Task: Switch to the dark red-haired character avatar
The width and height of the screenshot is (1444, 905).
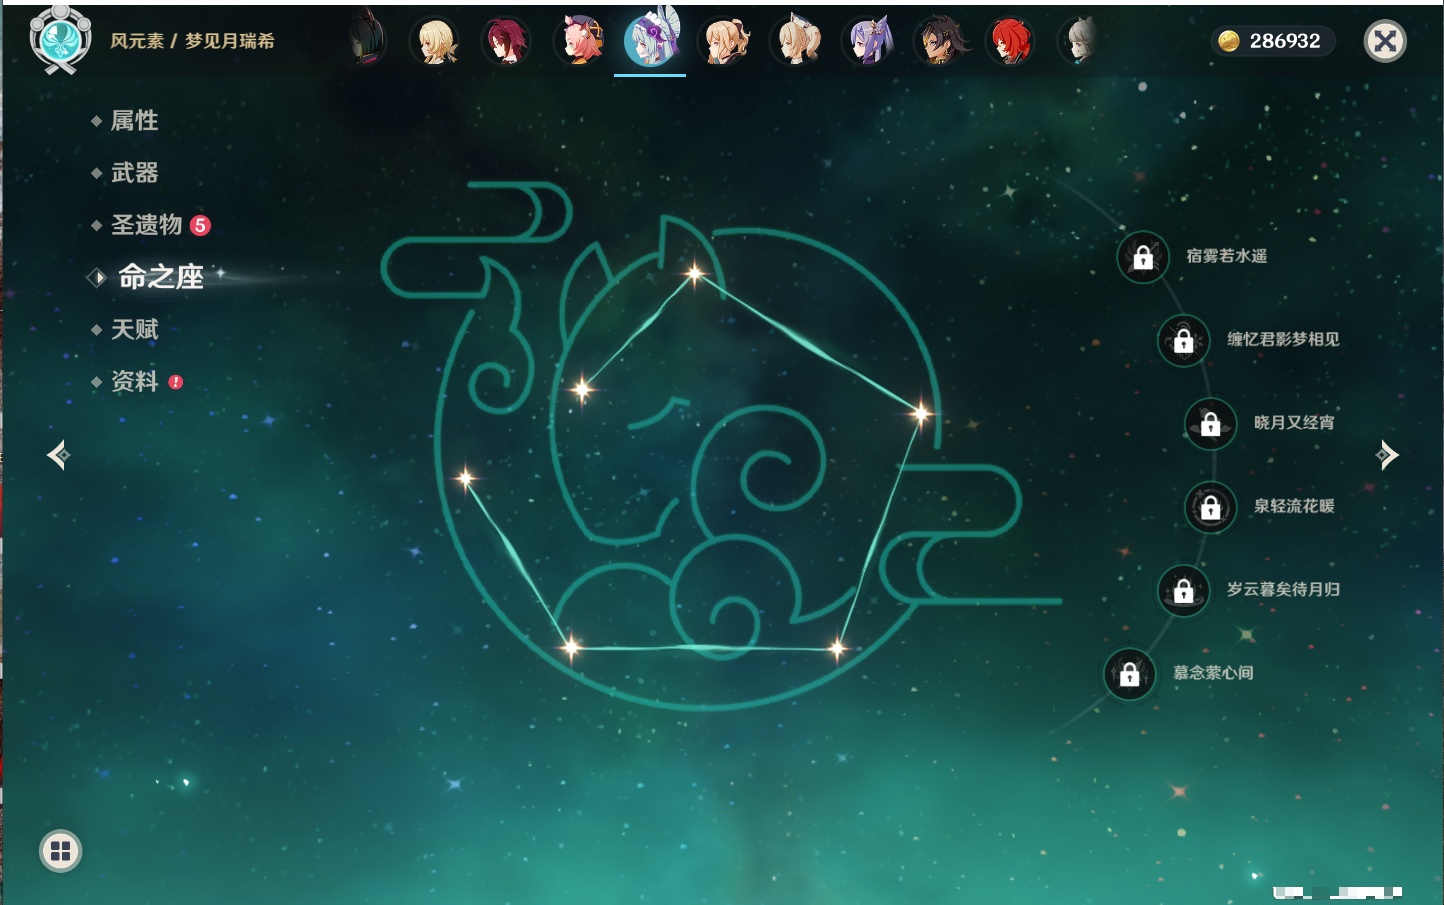Action: (x=506, y=41)
